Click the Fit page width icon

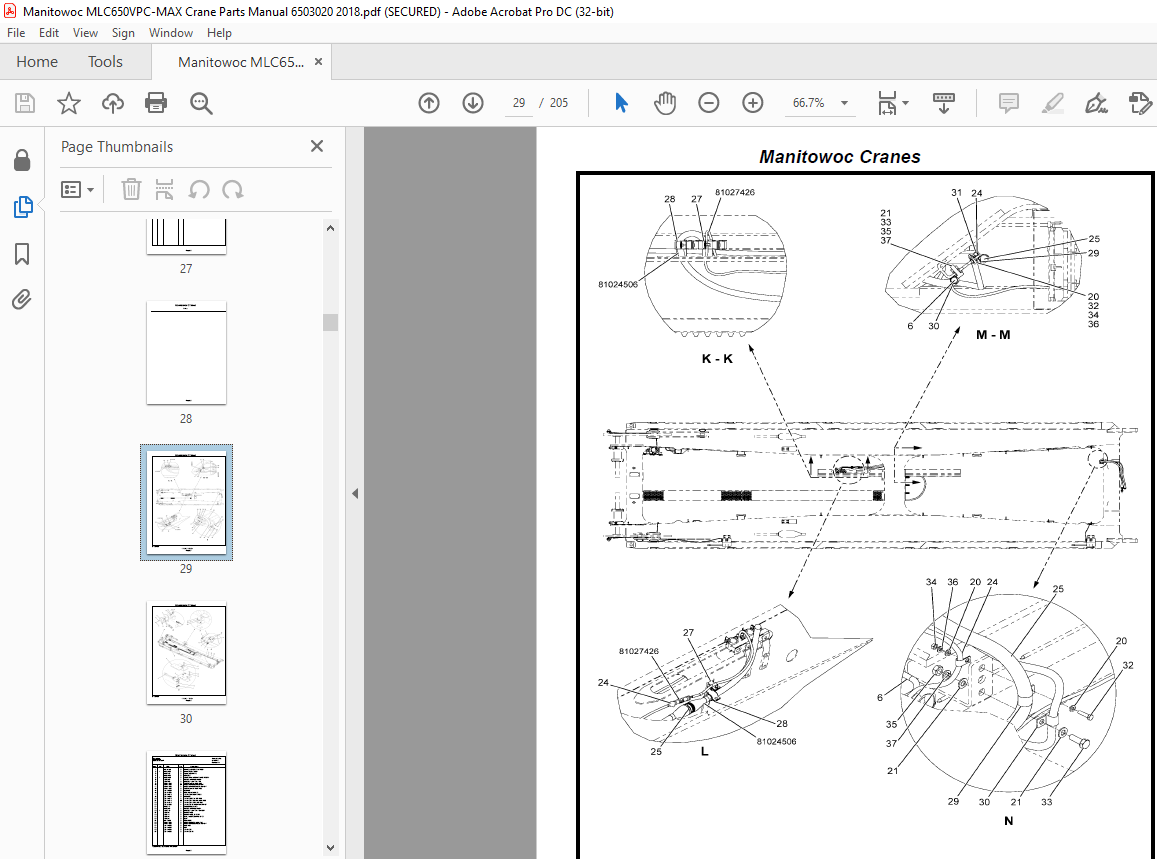click(x=887, y=103)
